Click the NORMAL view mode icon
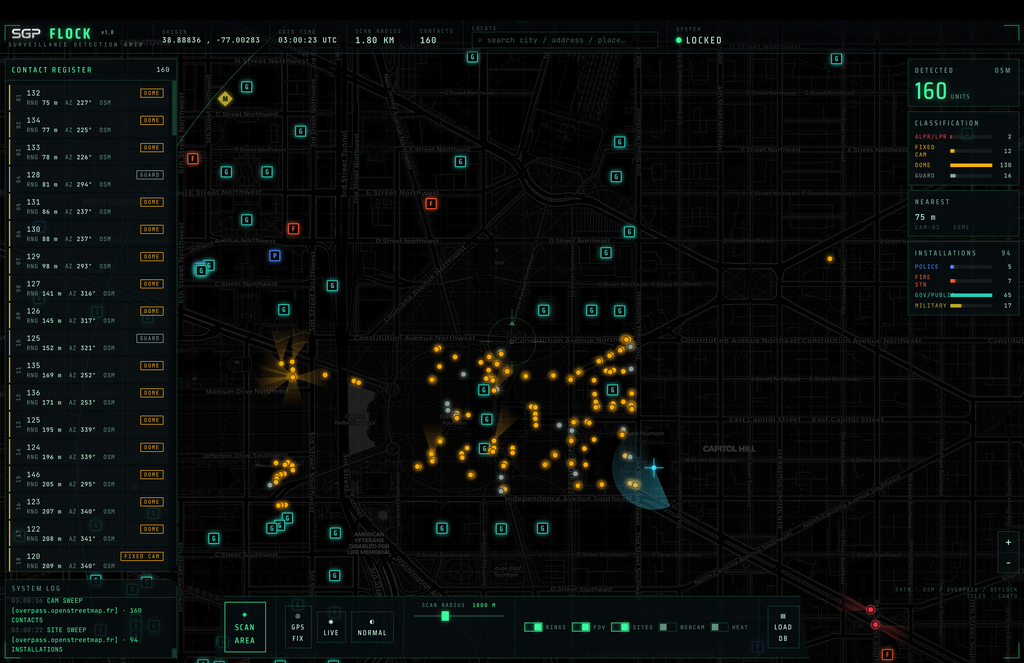This screenshot has width=1024, height=663. point(372,627)
